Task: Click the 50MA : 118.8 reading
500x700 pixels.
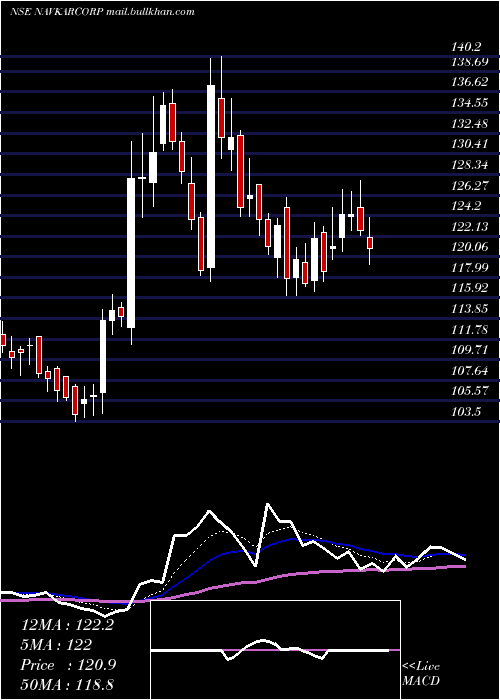Action: click(x=68, y=685)
